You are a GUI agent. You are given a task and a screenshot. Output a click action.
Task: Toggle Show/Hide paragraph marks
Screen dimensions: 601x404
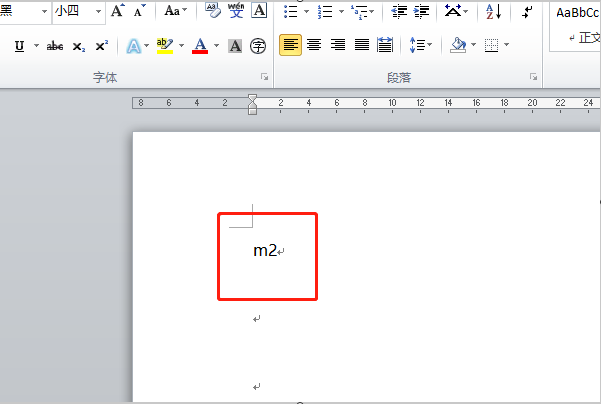click(x=527, y=11)
